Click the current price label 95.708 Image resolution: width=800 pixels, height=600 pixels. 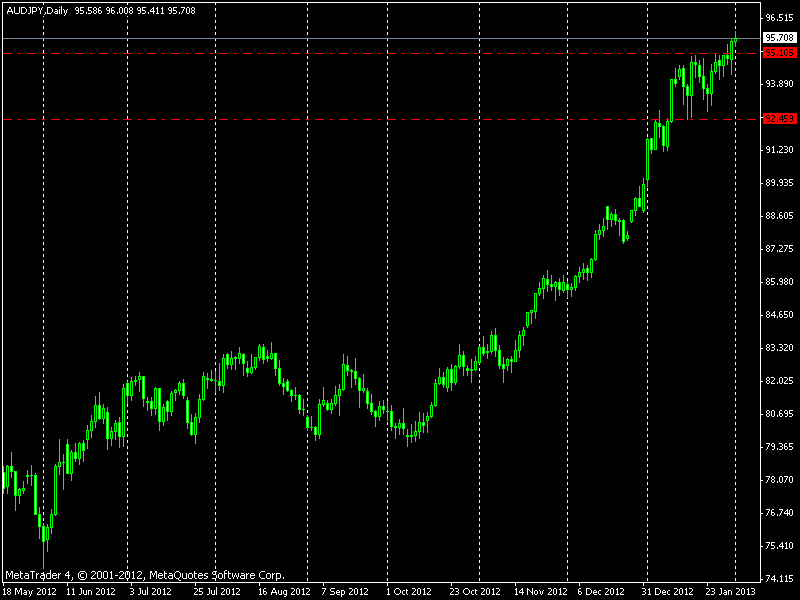pyautogui.click(x=778, y=38)
